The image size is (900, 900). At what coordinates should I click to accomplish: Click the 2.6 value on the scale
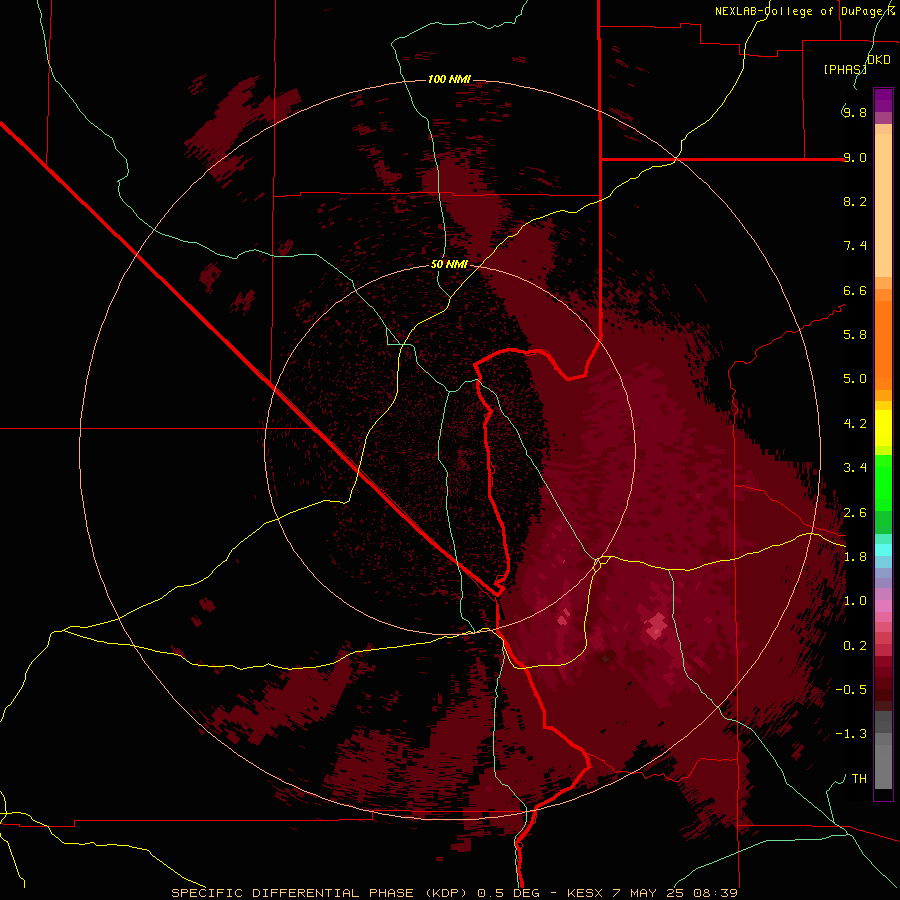(855, 513)
